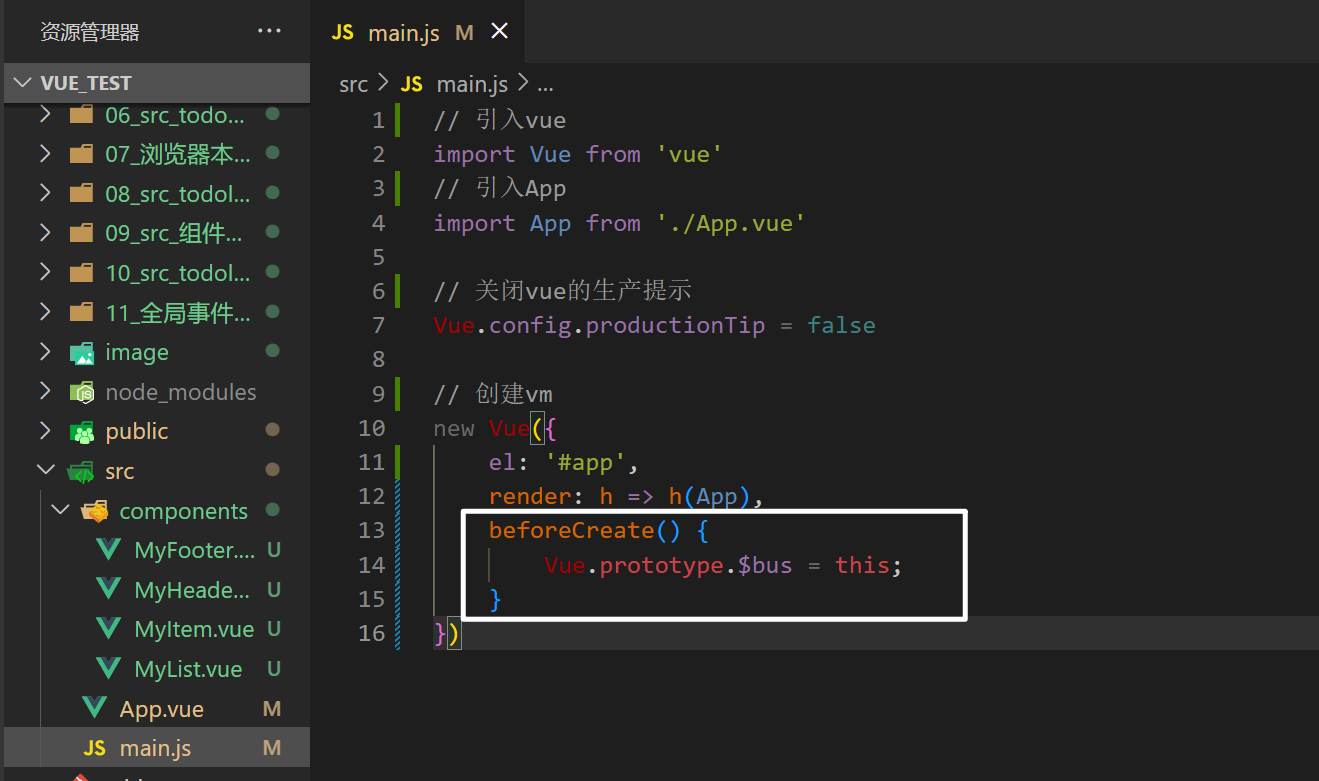Image resolution: width=1319 pixels, height=781 pixels.
Task: Collapse the components folder chevron
Action: tap(60, 511)
